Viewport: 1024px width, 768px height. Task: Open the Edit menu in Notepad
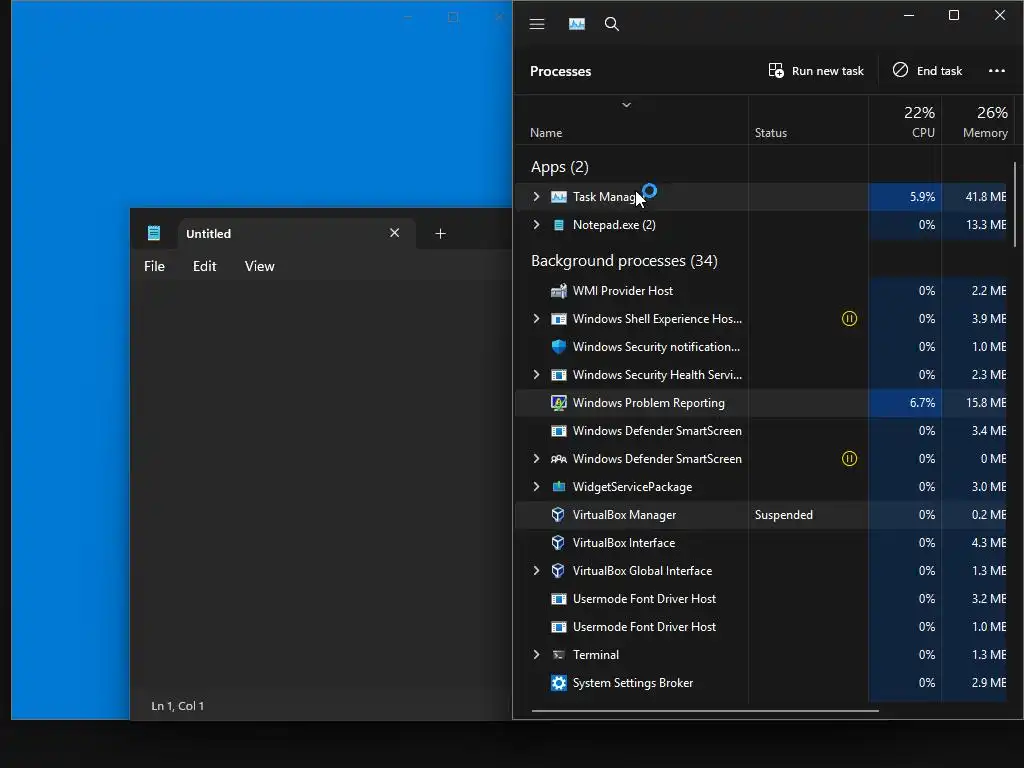[204, 266]
